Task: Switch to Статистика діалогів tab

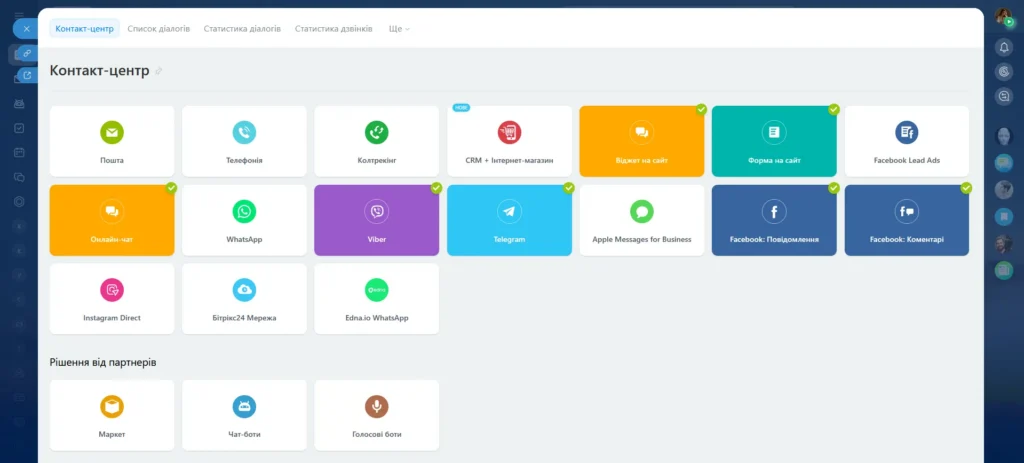Action: click(242, 29)
